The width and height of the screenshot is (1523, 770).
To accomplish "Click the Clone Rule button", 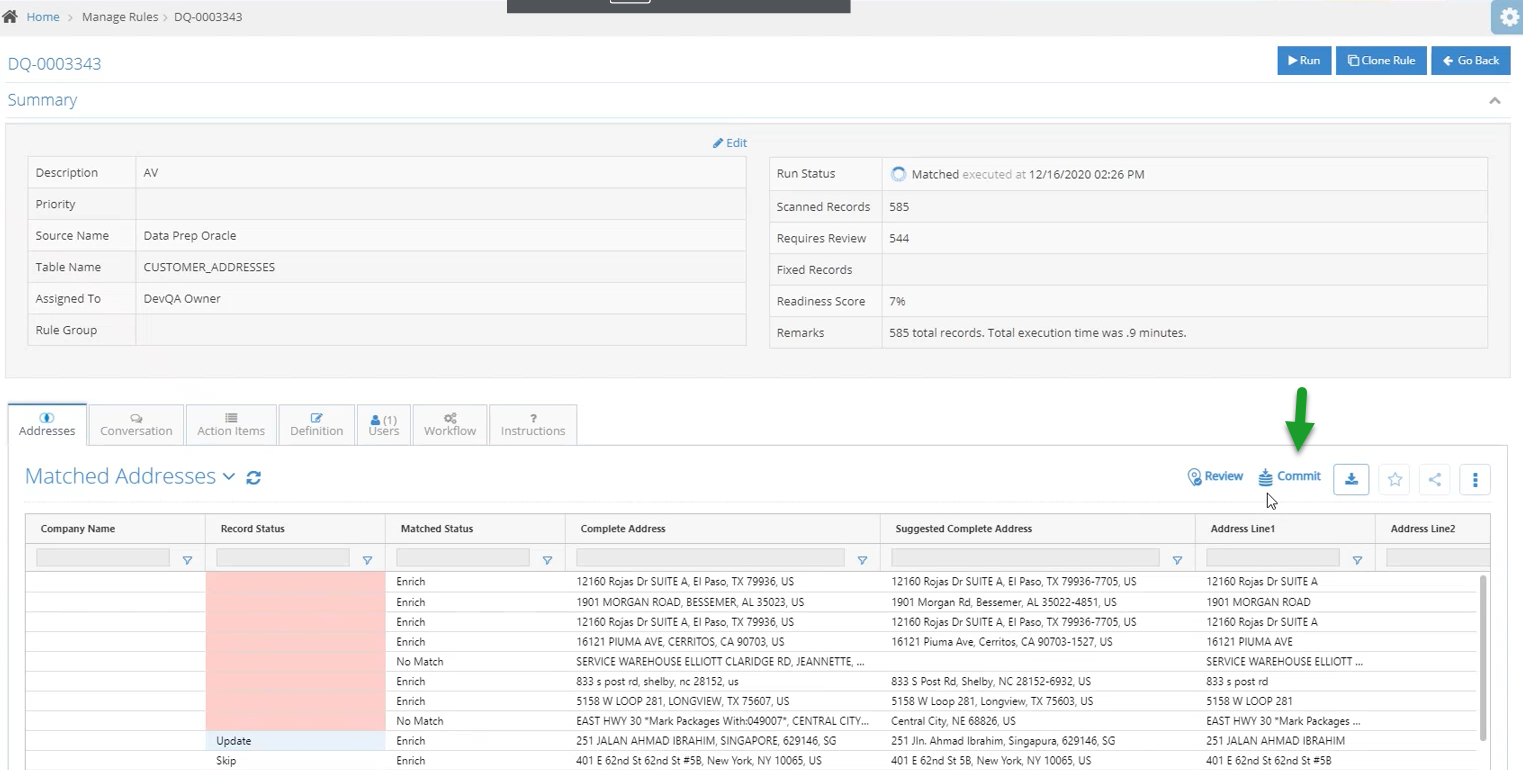I will click(1381, 60).
